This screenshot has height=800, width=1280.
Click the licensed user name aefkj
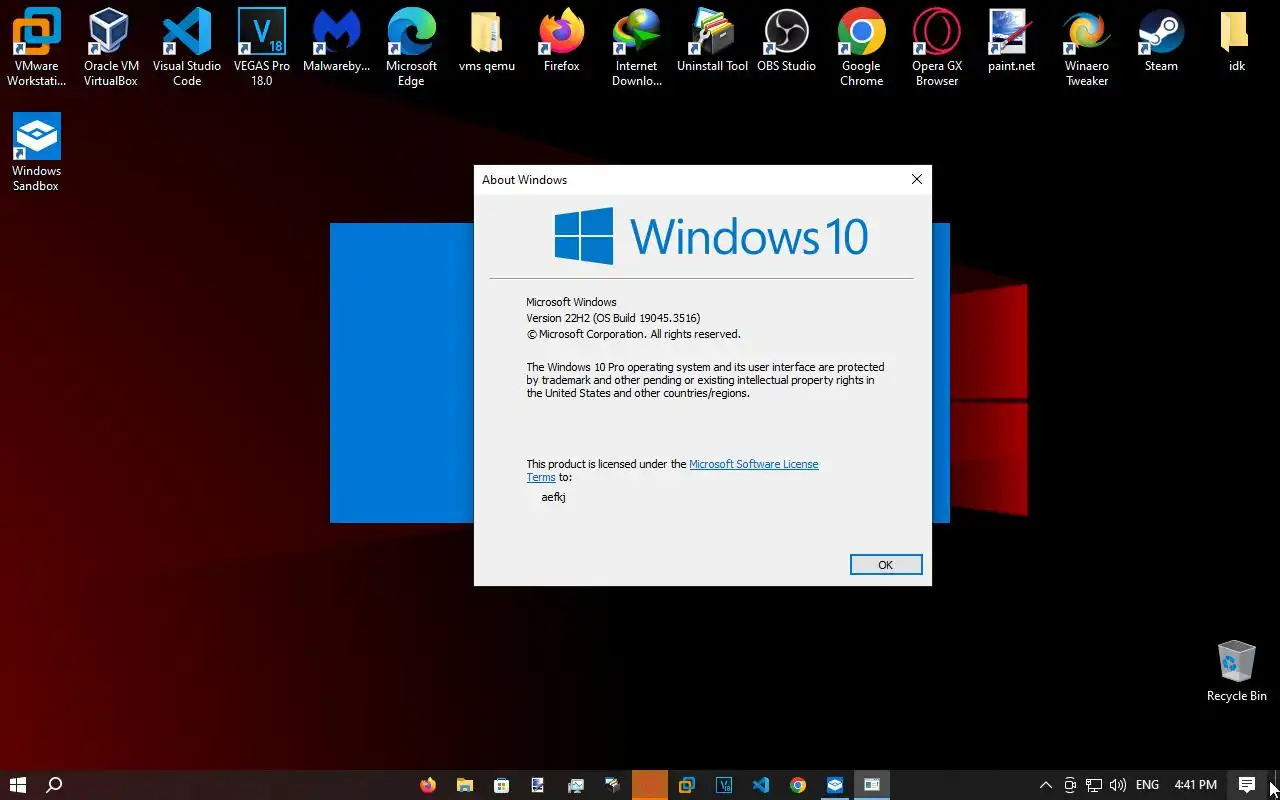click(554, 497)
